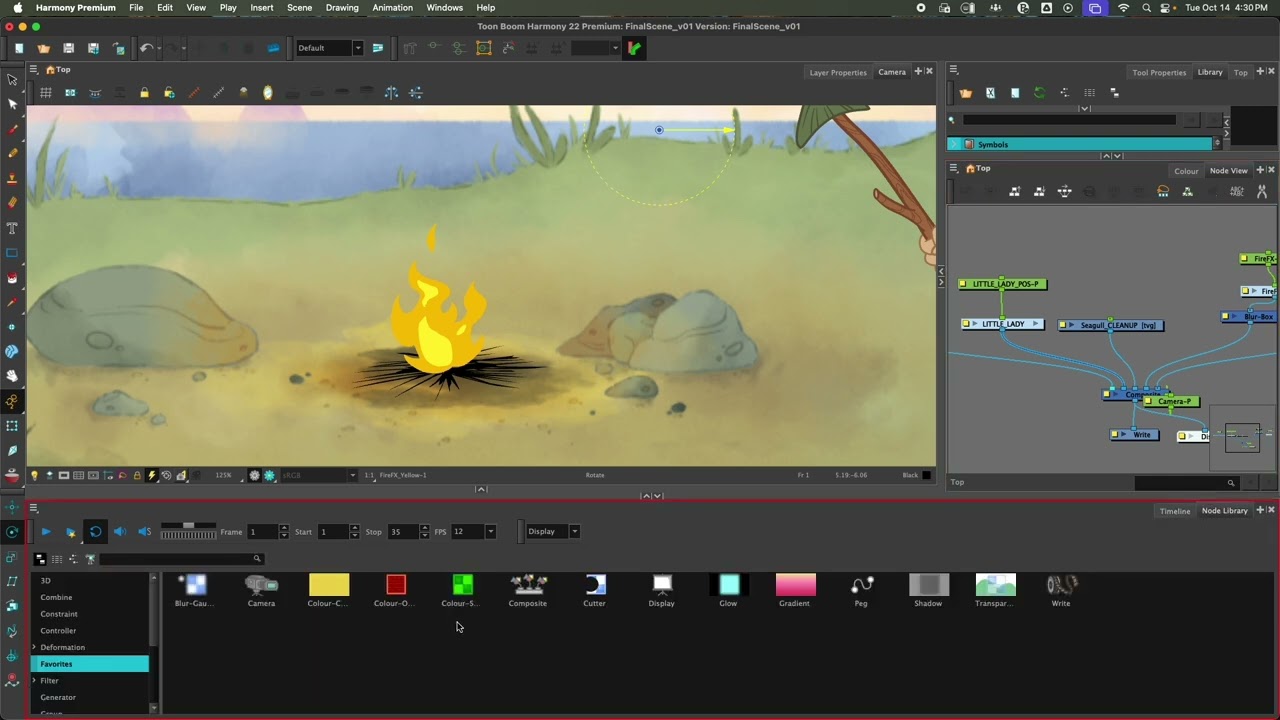Expand the Symbols library folder
1280x720 pixels.
click(x=954, y=144)
